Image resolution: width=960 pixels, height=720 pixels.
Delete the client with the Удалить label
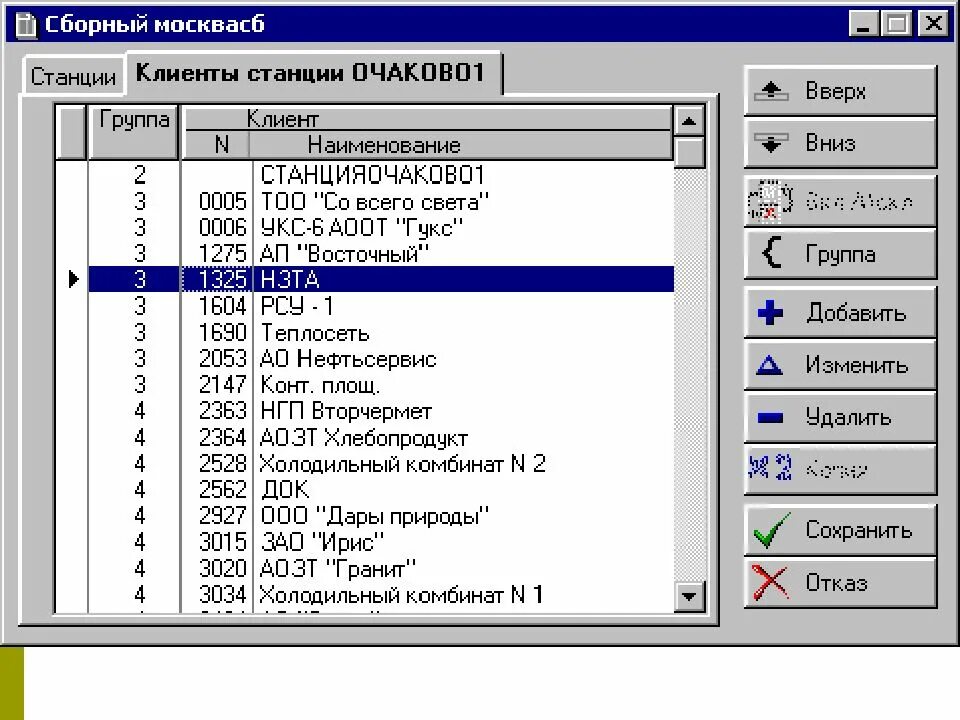tap(847, 418)
